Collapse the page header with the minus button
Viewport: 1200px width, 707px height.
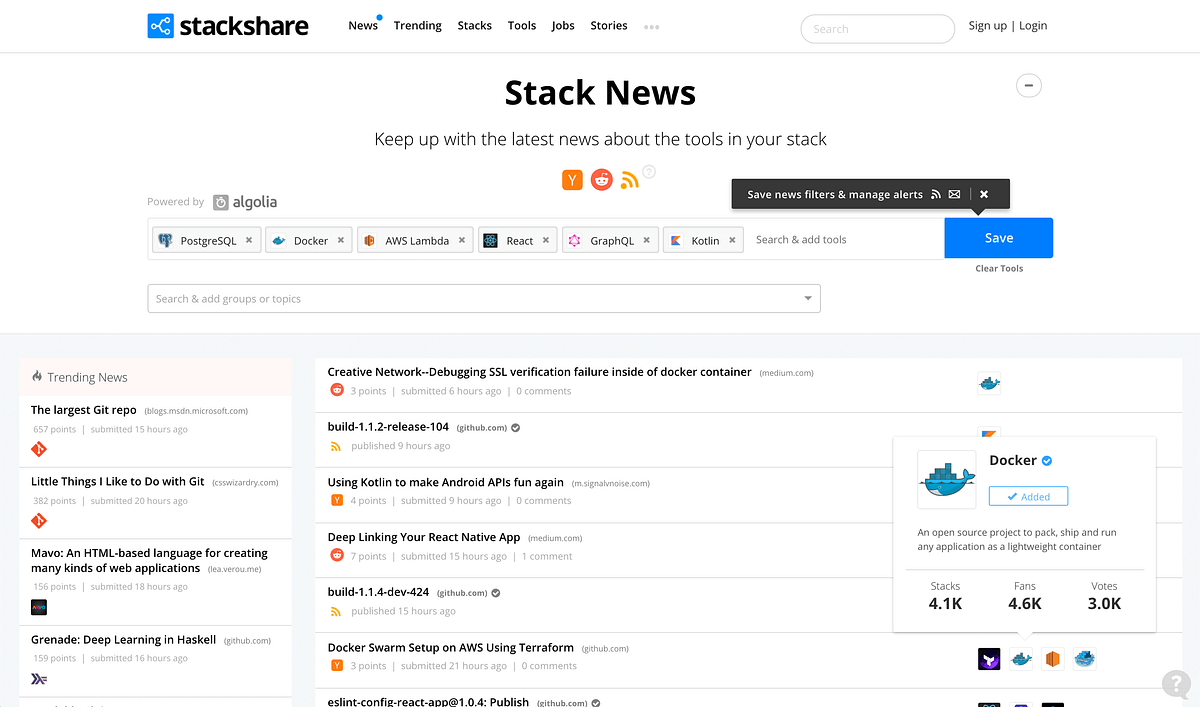click(x=1029, y=85)
